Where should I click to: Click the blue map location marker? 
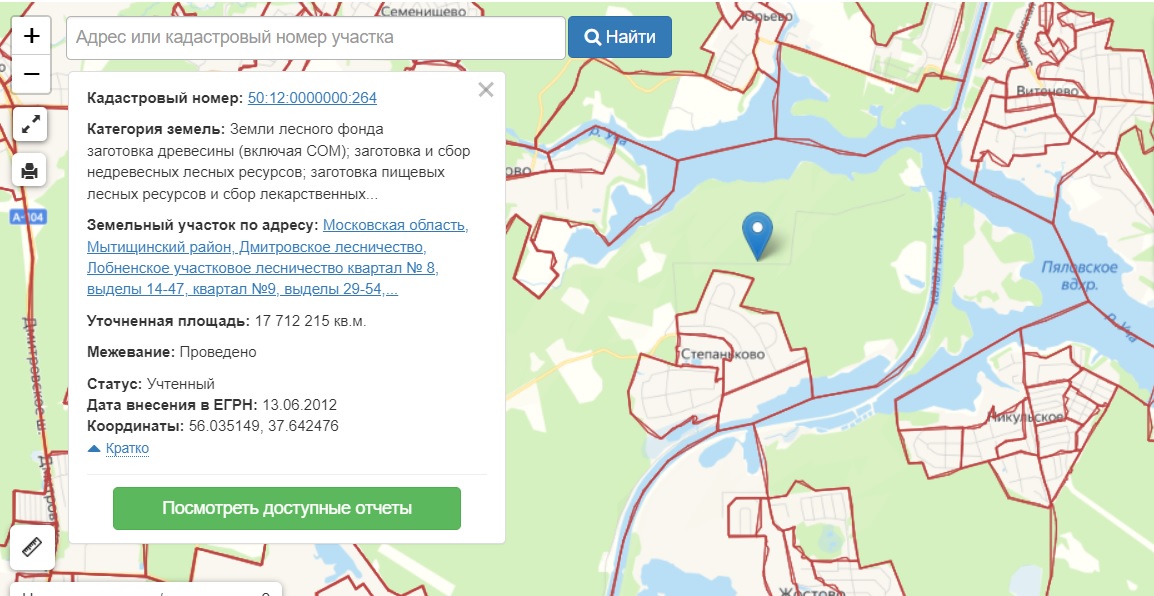tap(758, 233)
